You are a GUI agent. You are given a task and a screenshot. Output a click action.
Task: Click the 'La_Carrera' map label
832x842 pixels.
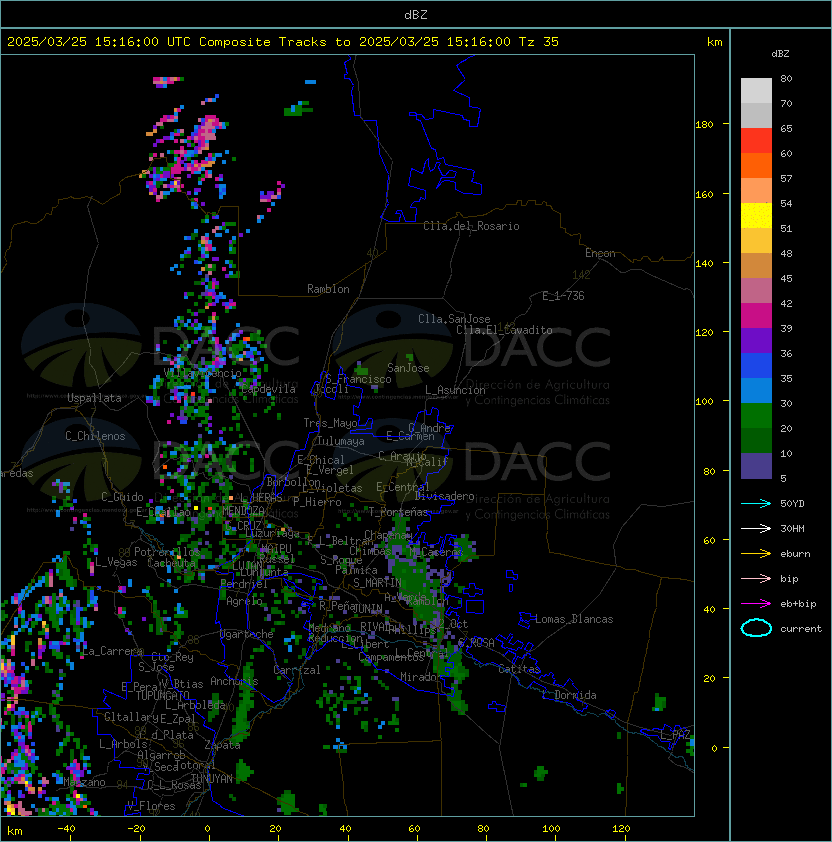coord(112,651)
